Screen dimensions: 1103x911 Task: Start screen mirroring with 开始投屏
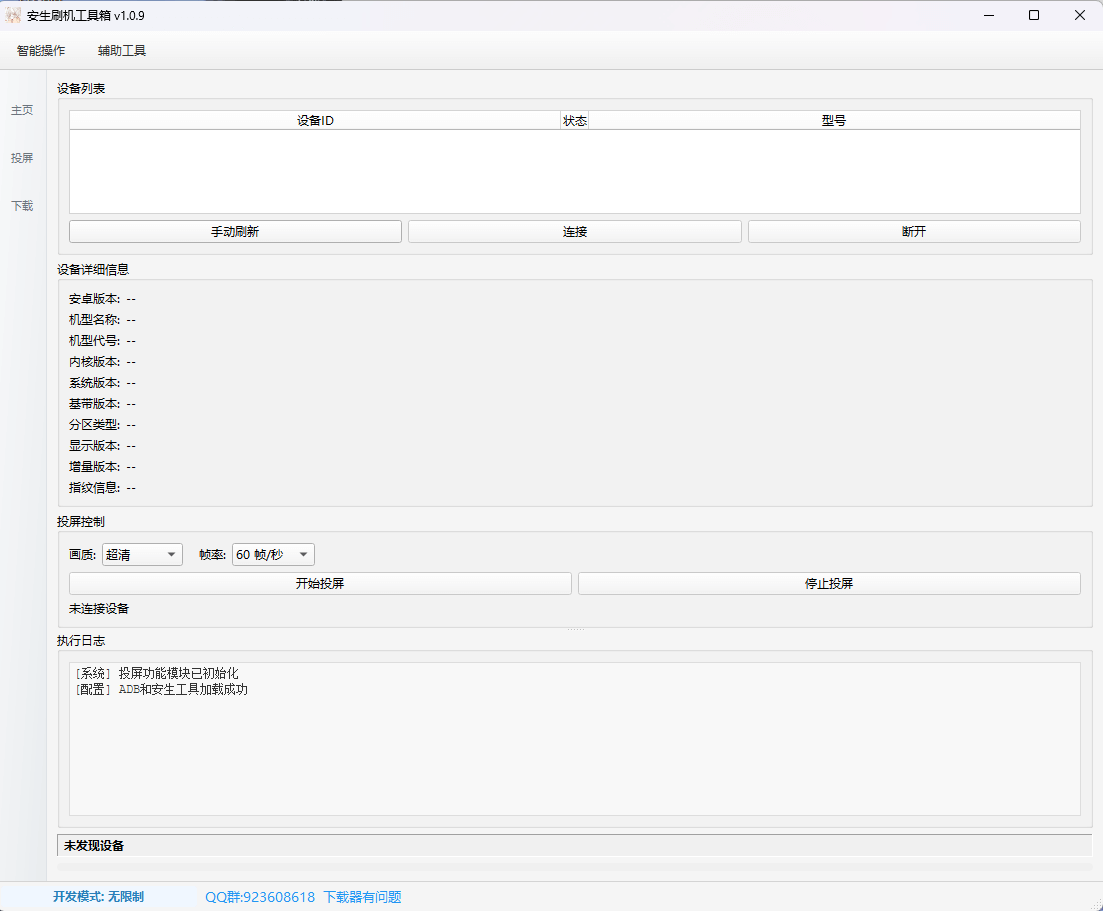pyautogui.click(x=319, y=583)
